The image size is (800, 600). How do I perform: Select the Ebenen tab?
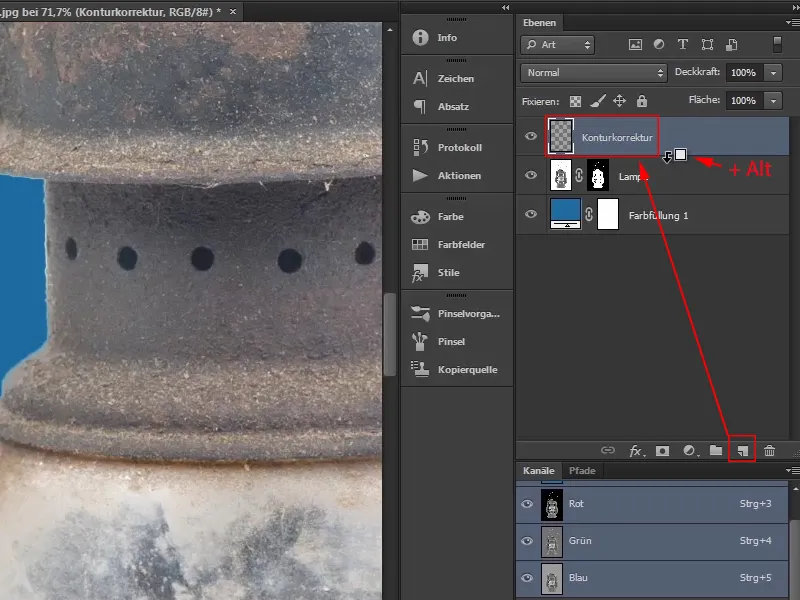point(539,22)
